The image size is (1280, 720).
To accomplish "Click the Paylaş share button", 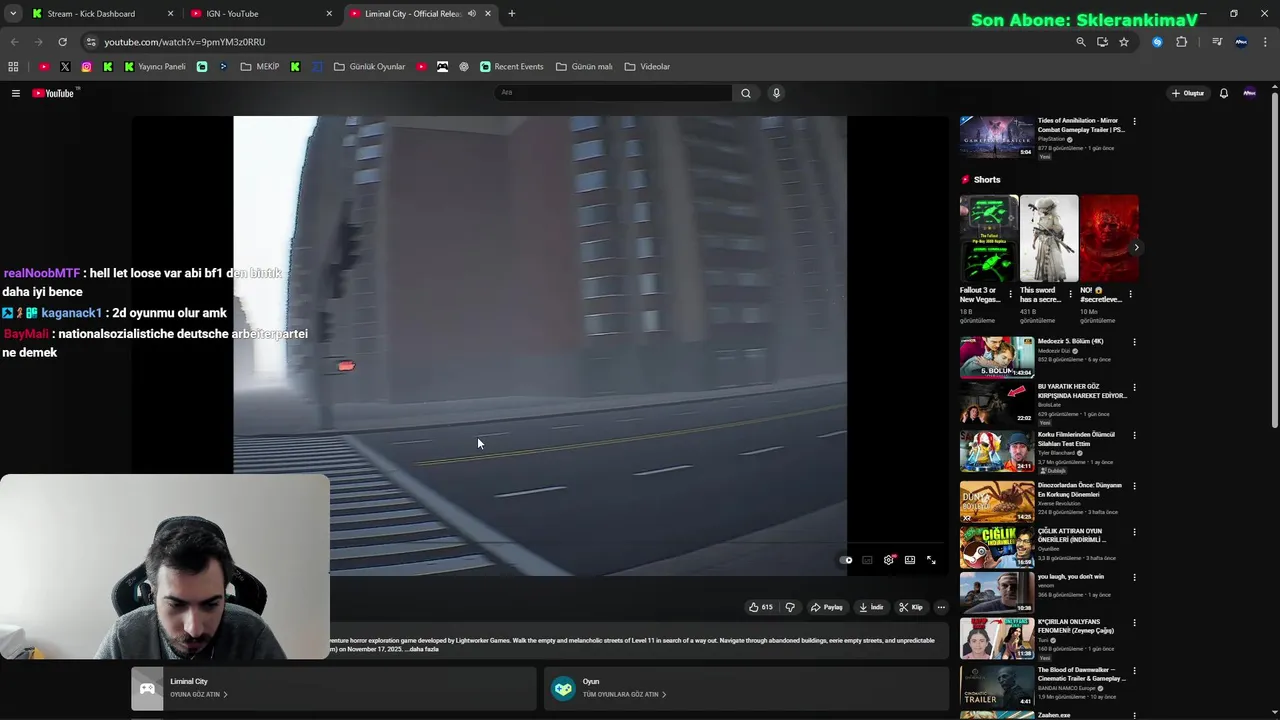I will click(x=826, y=607).
